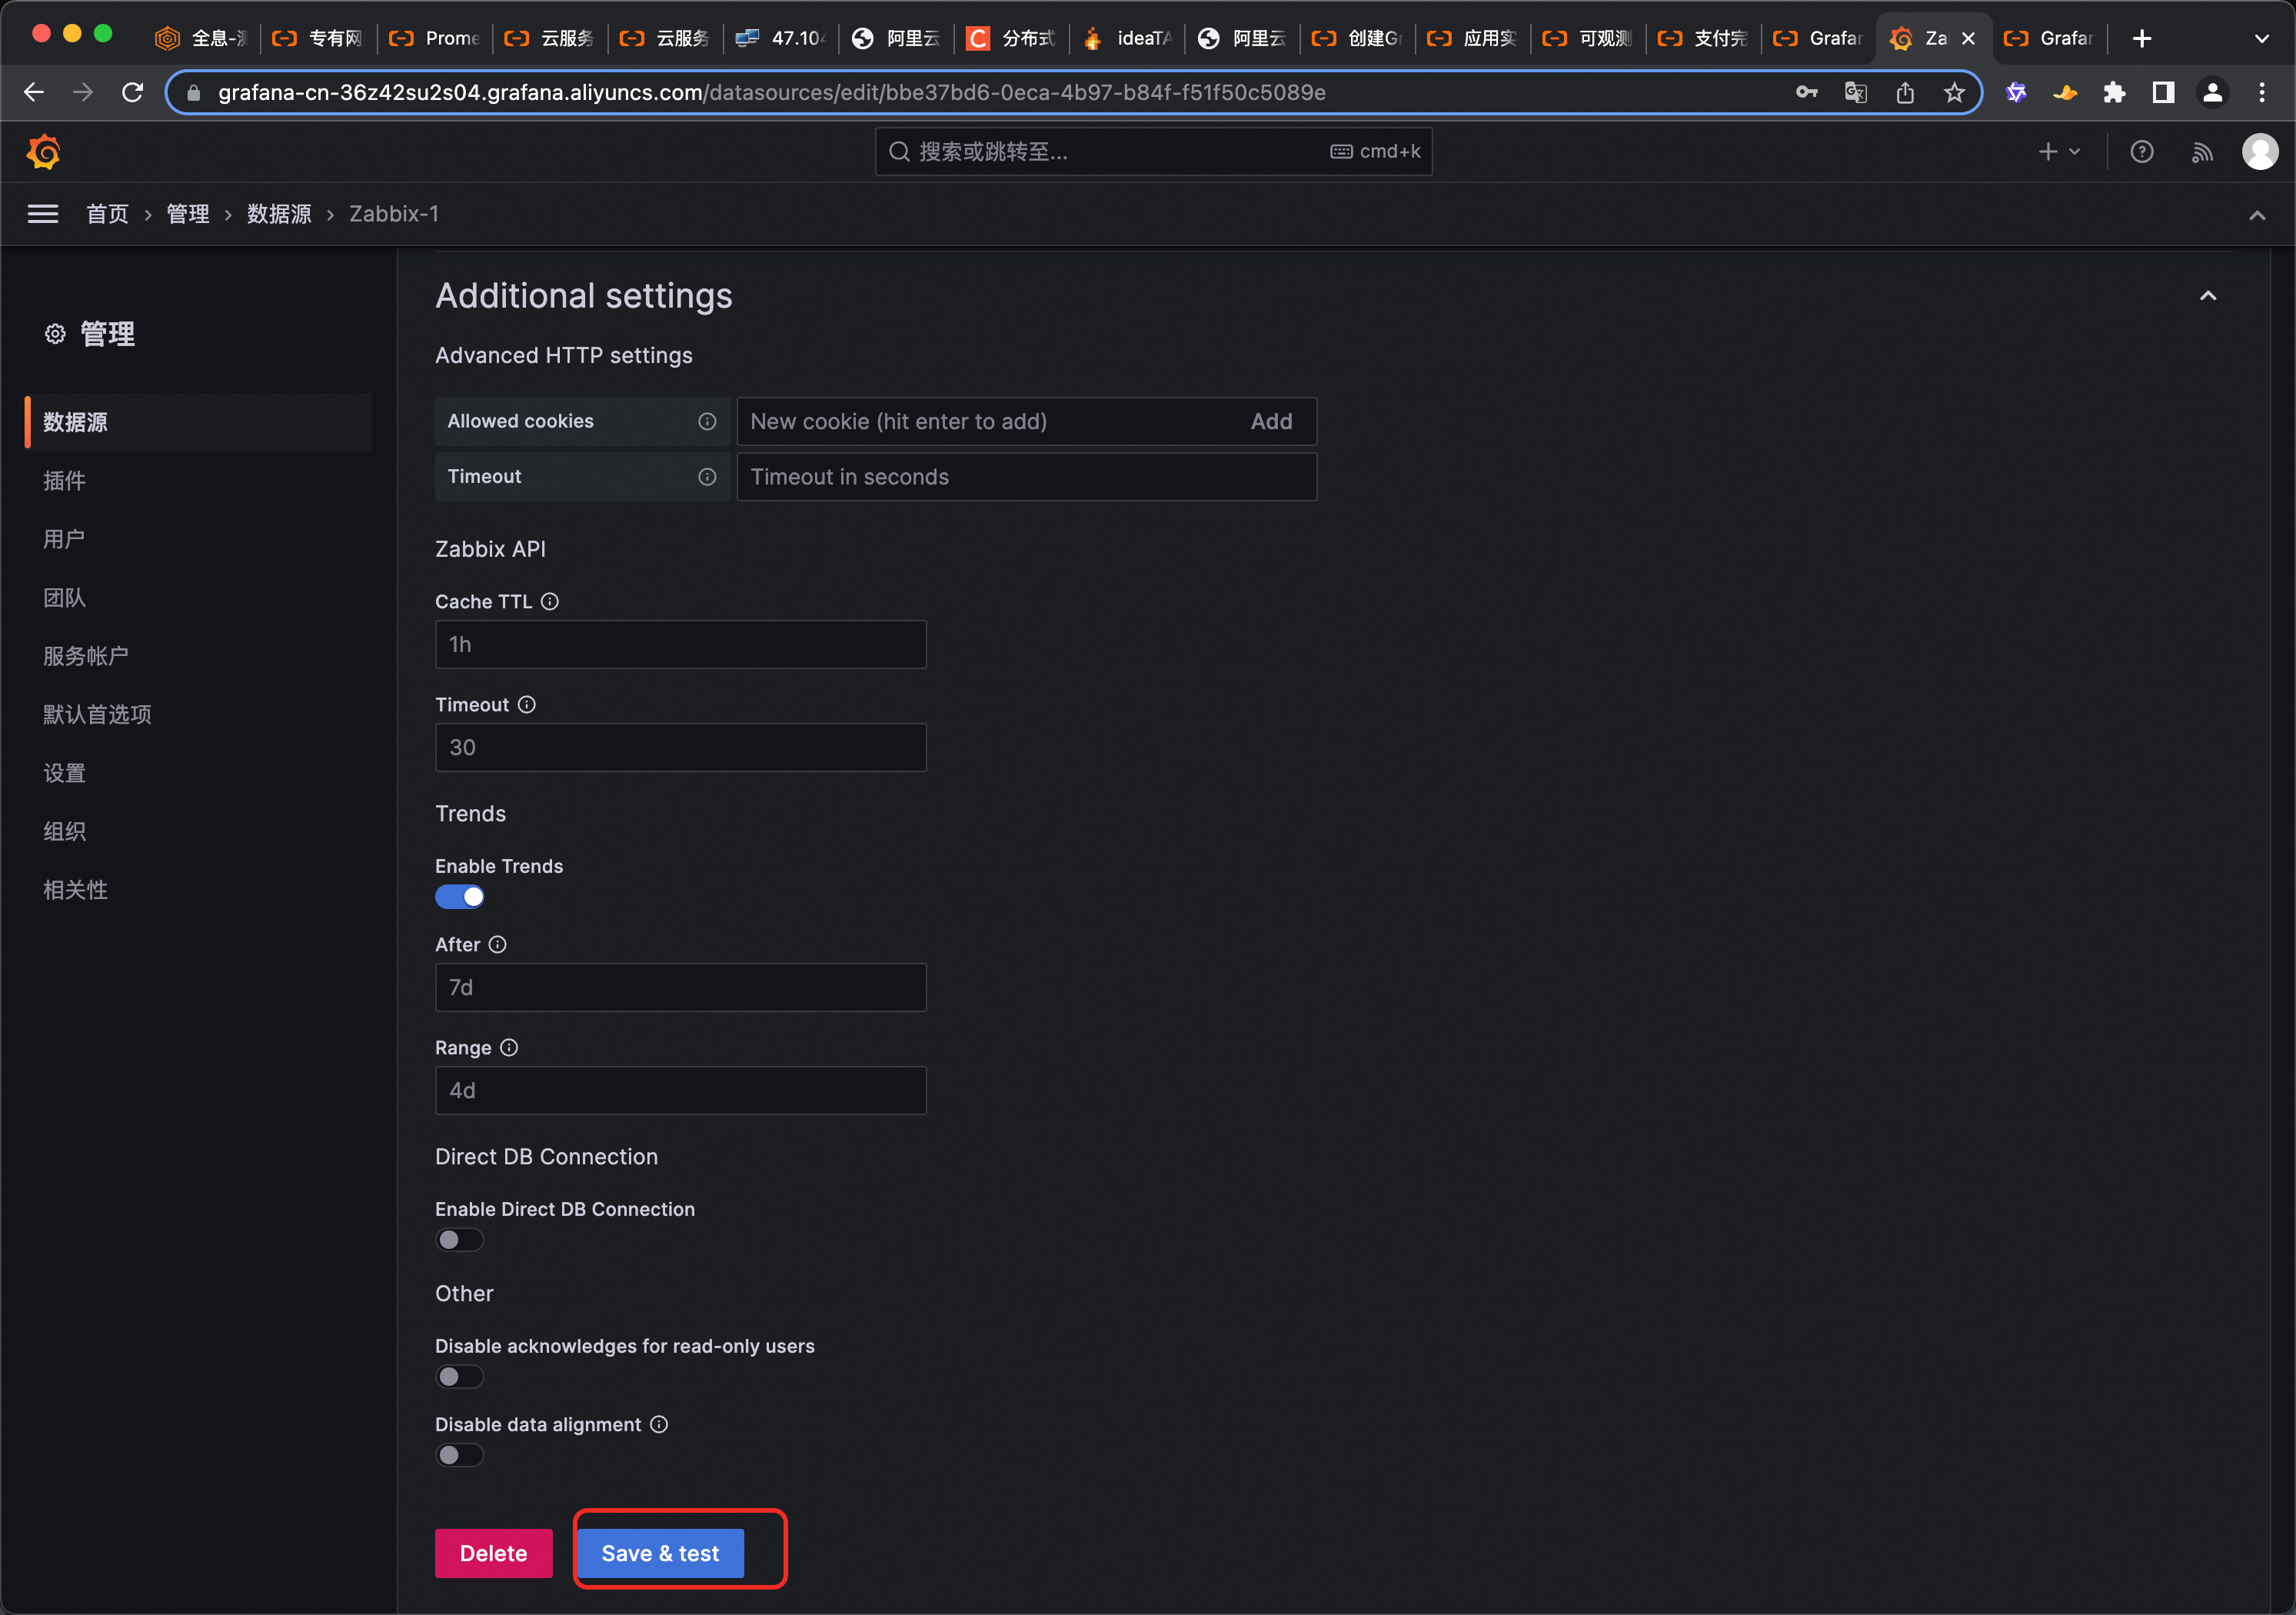Open 服务帐户 in the sidebar
This screenshot has width=2296, height=1615.
click(86, 656)
